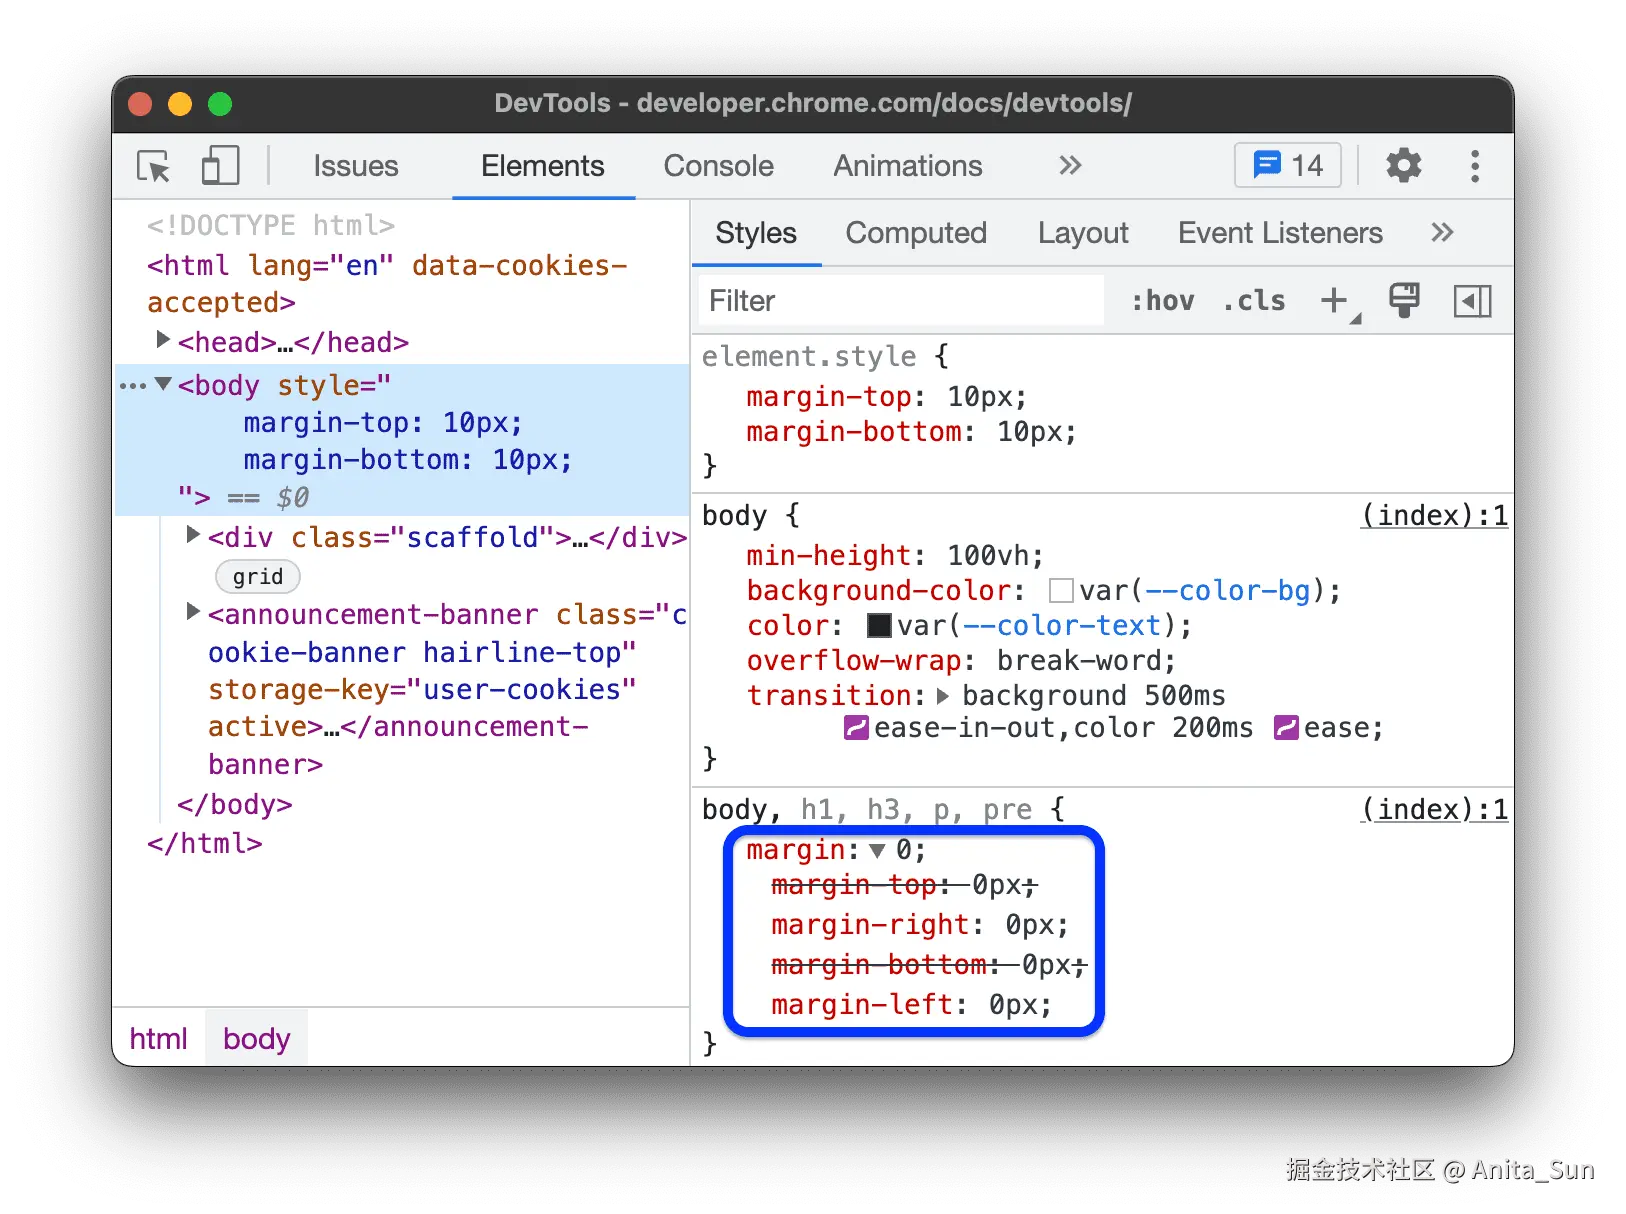Open the color property swatch picker
Viewport: 1626px width, 1214px height.
point(879,626)
